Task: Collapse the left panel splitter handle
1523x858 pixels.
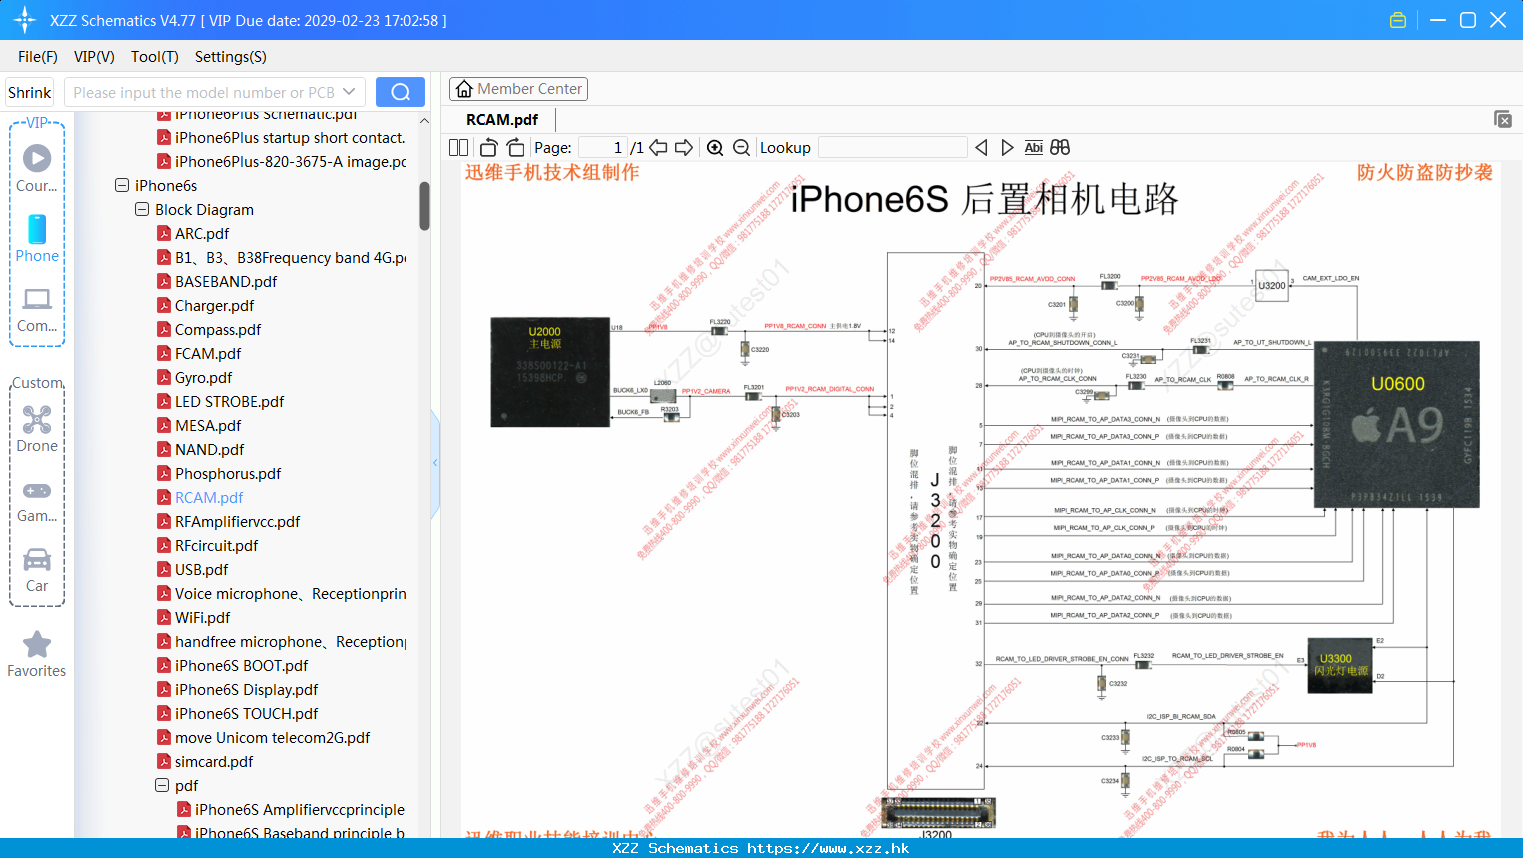Action: tap(435, 462)
